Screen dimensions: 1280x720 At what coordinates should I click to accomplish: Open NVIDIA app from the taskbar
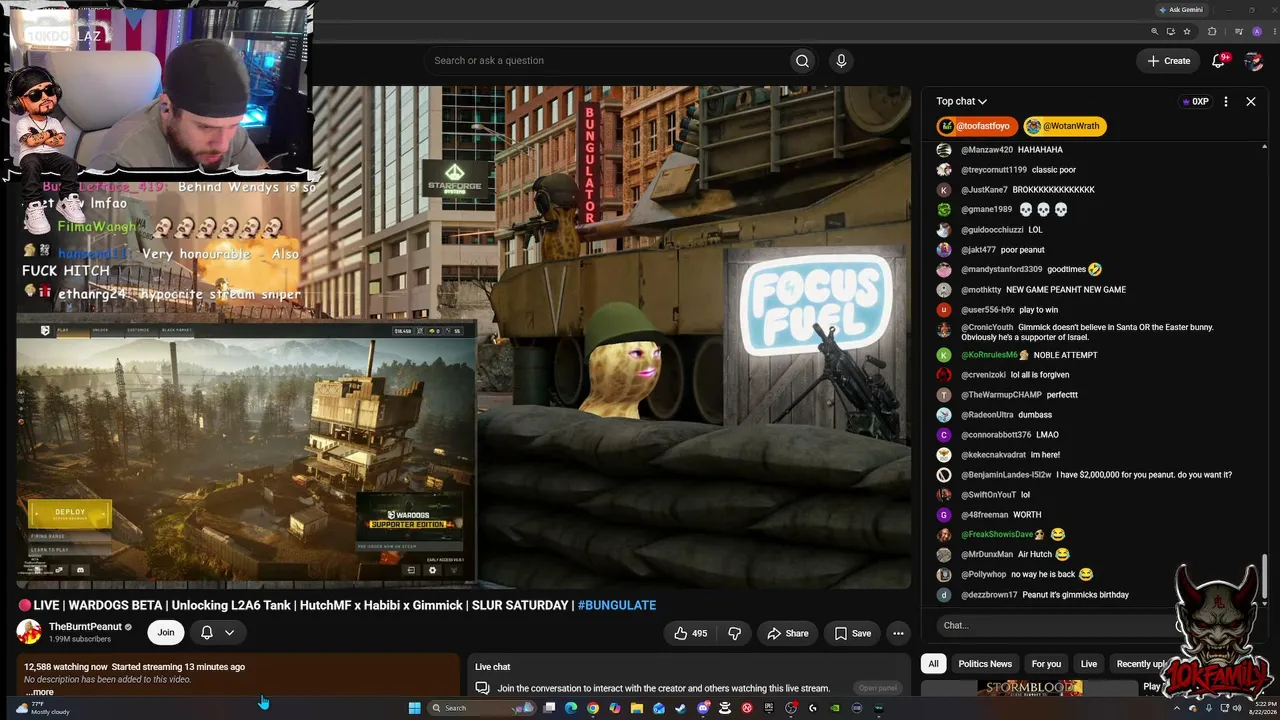click(835, 708)
